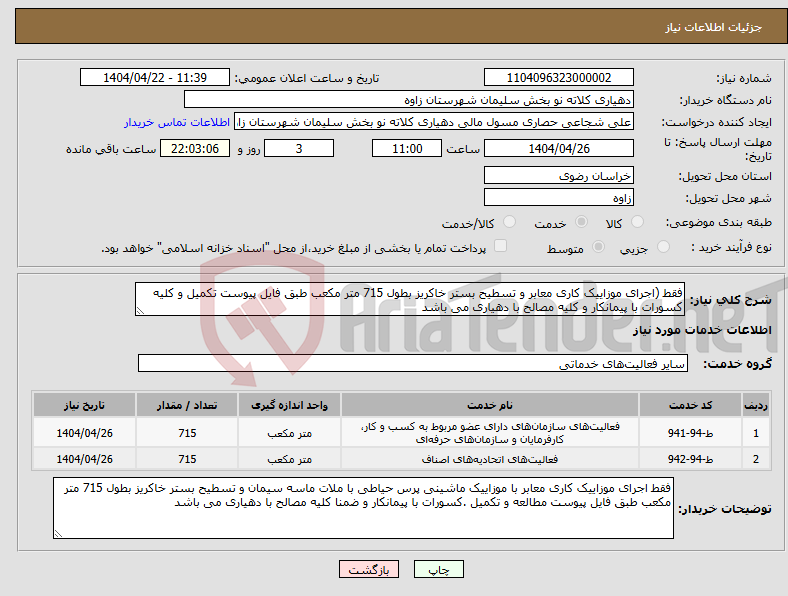
Task: Open the اطلاعات تماس خریدار link
Action: 177,122
